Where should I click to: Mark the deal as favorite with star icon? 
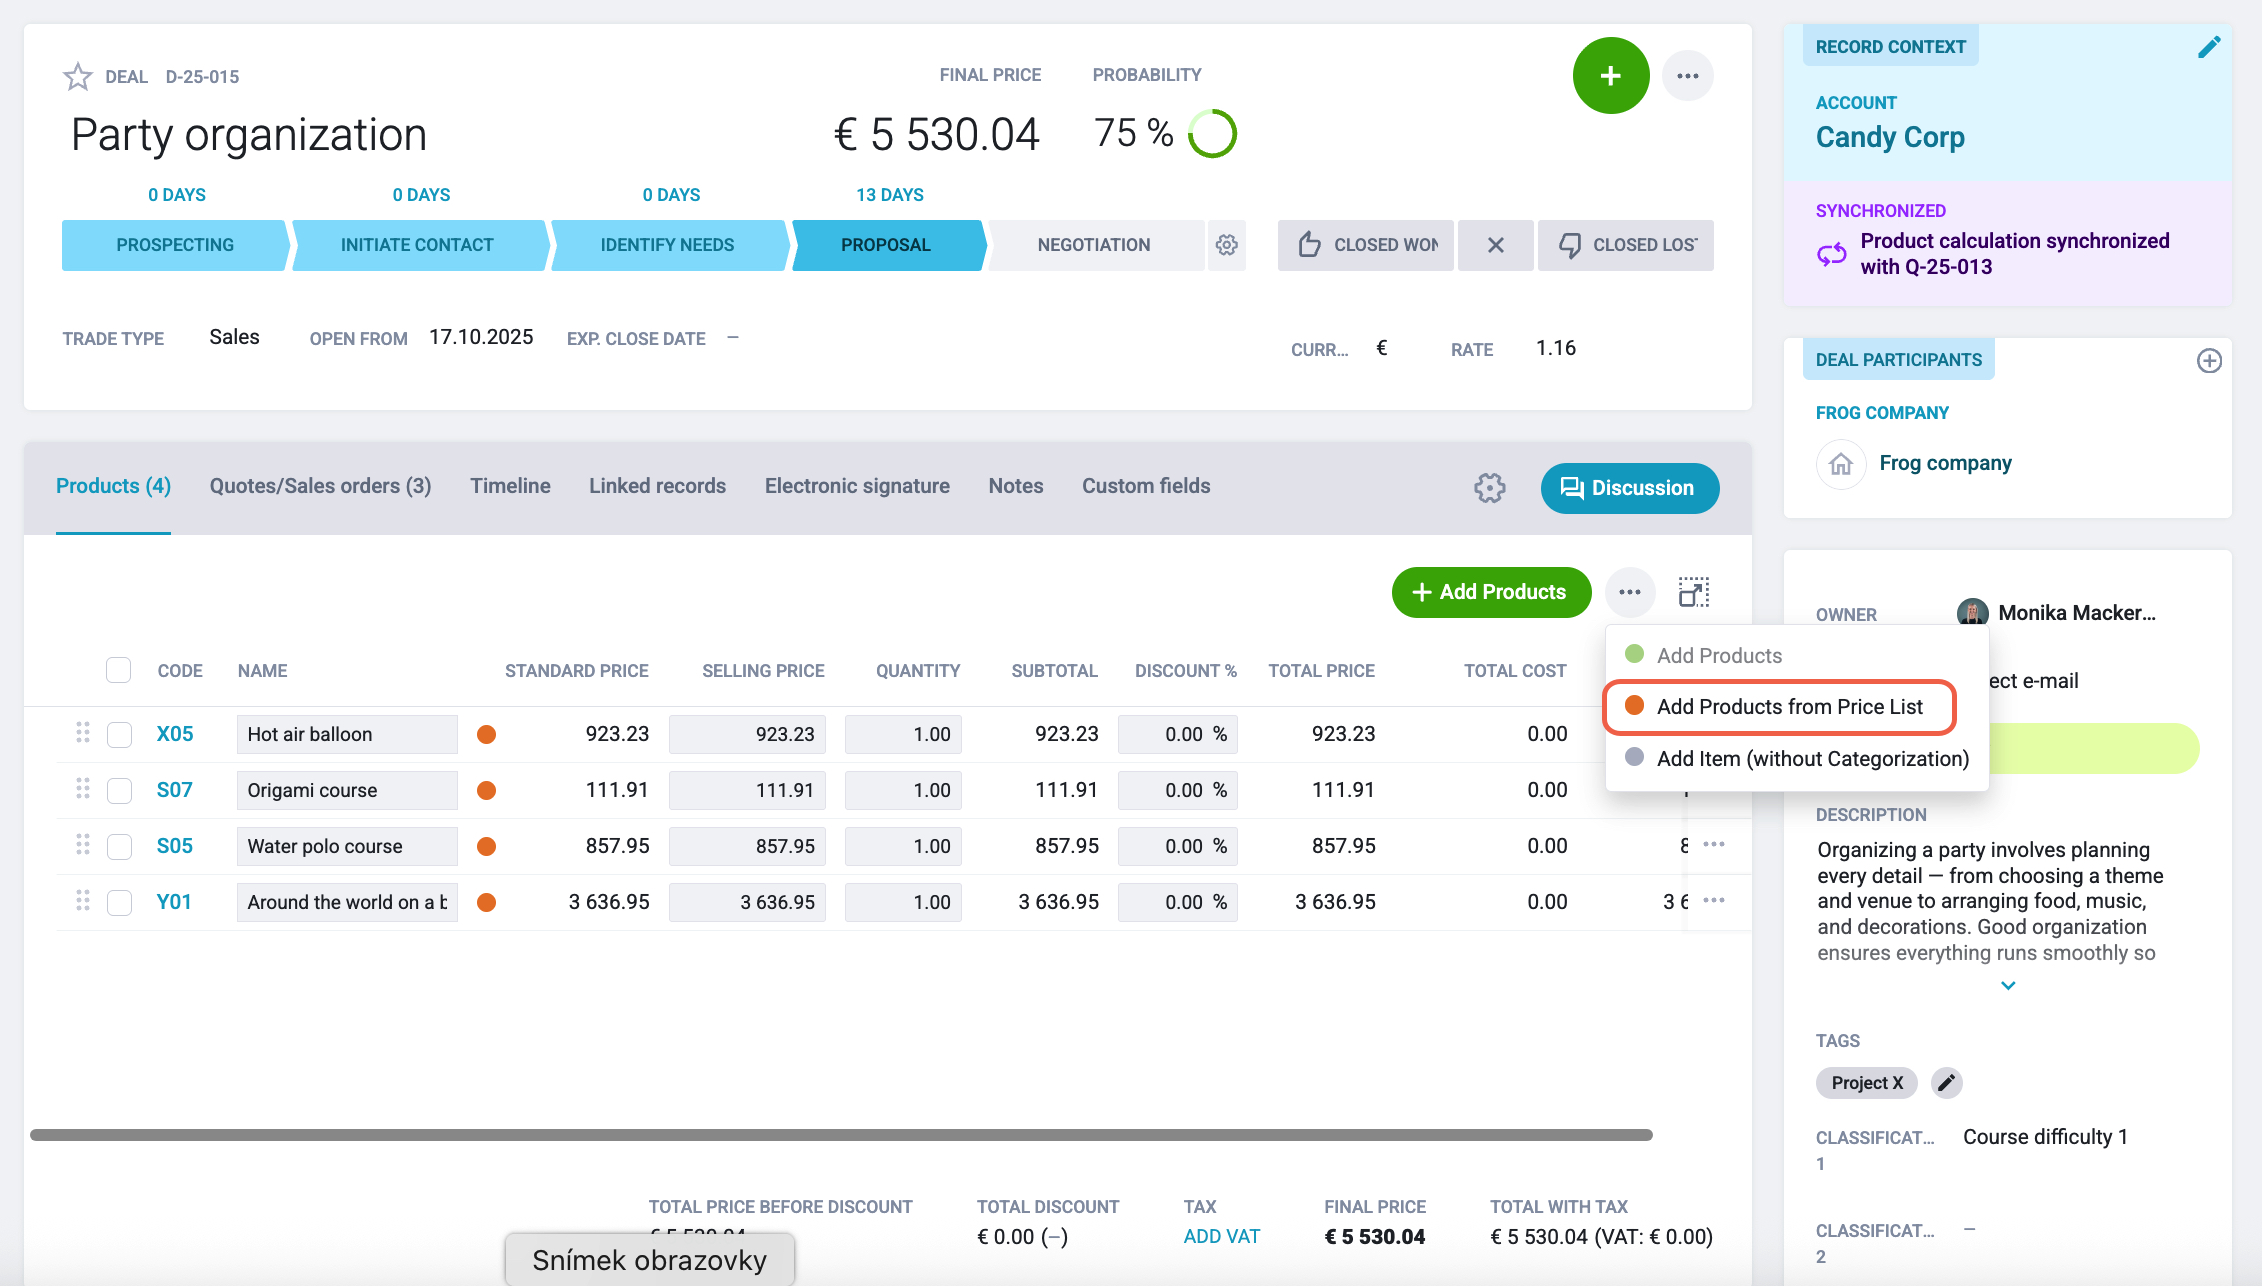coord(77,77)
